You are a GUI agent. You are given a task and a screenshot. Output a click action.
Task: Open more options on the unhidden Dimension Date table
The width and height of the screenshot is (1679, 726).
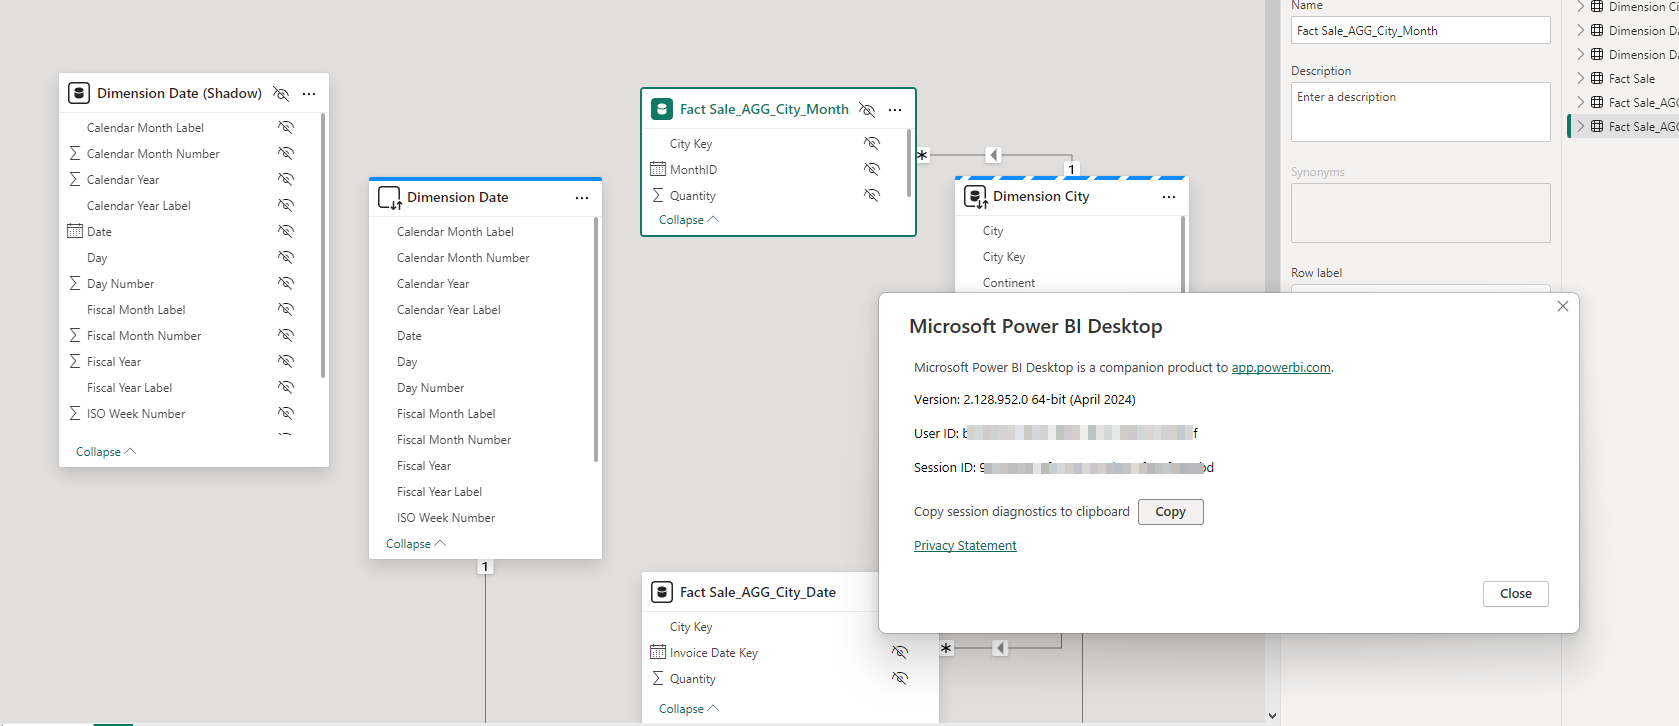tap(582, 198)
